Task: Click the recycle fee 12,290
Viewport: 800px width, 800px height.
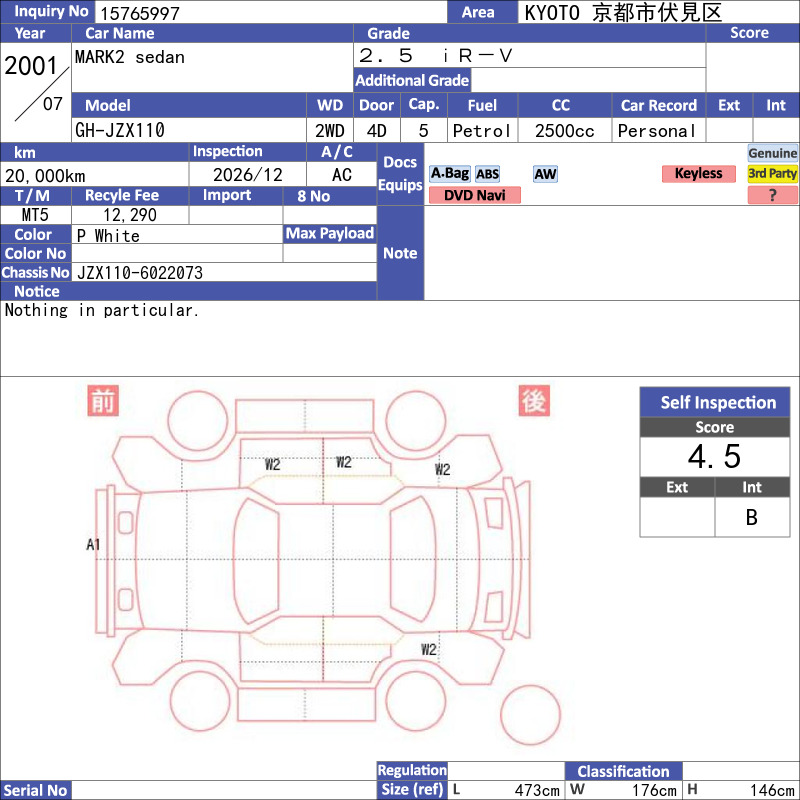Action: 130,215
